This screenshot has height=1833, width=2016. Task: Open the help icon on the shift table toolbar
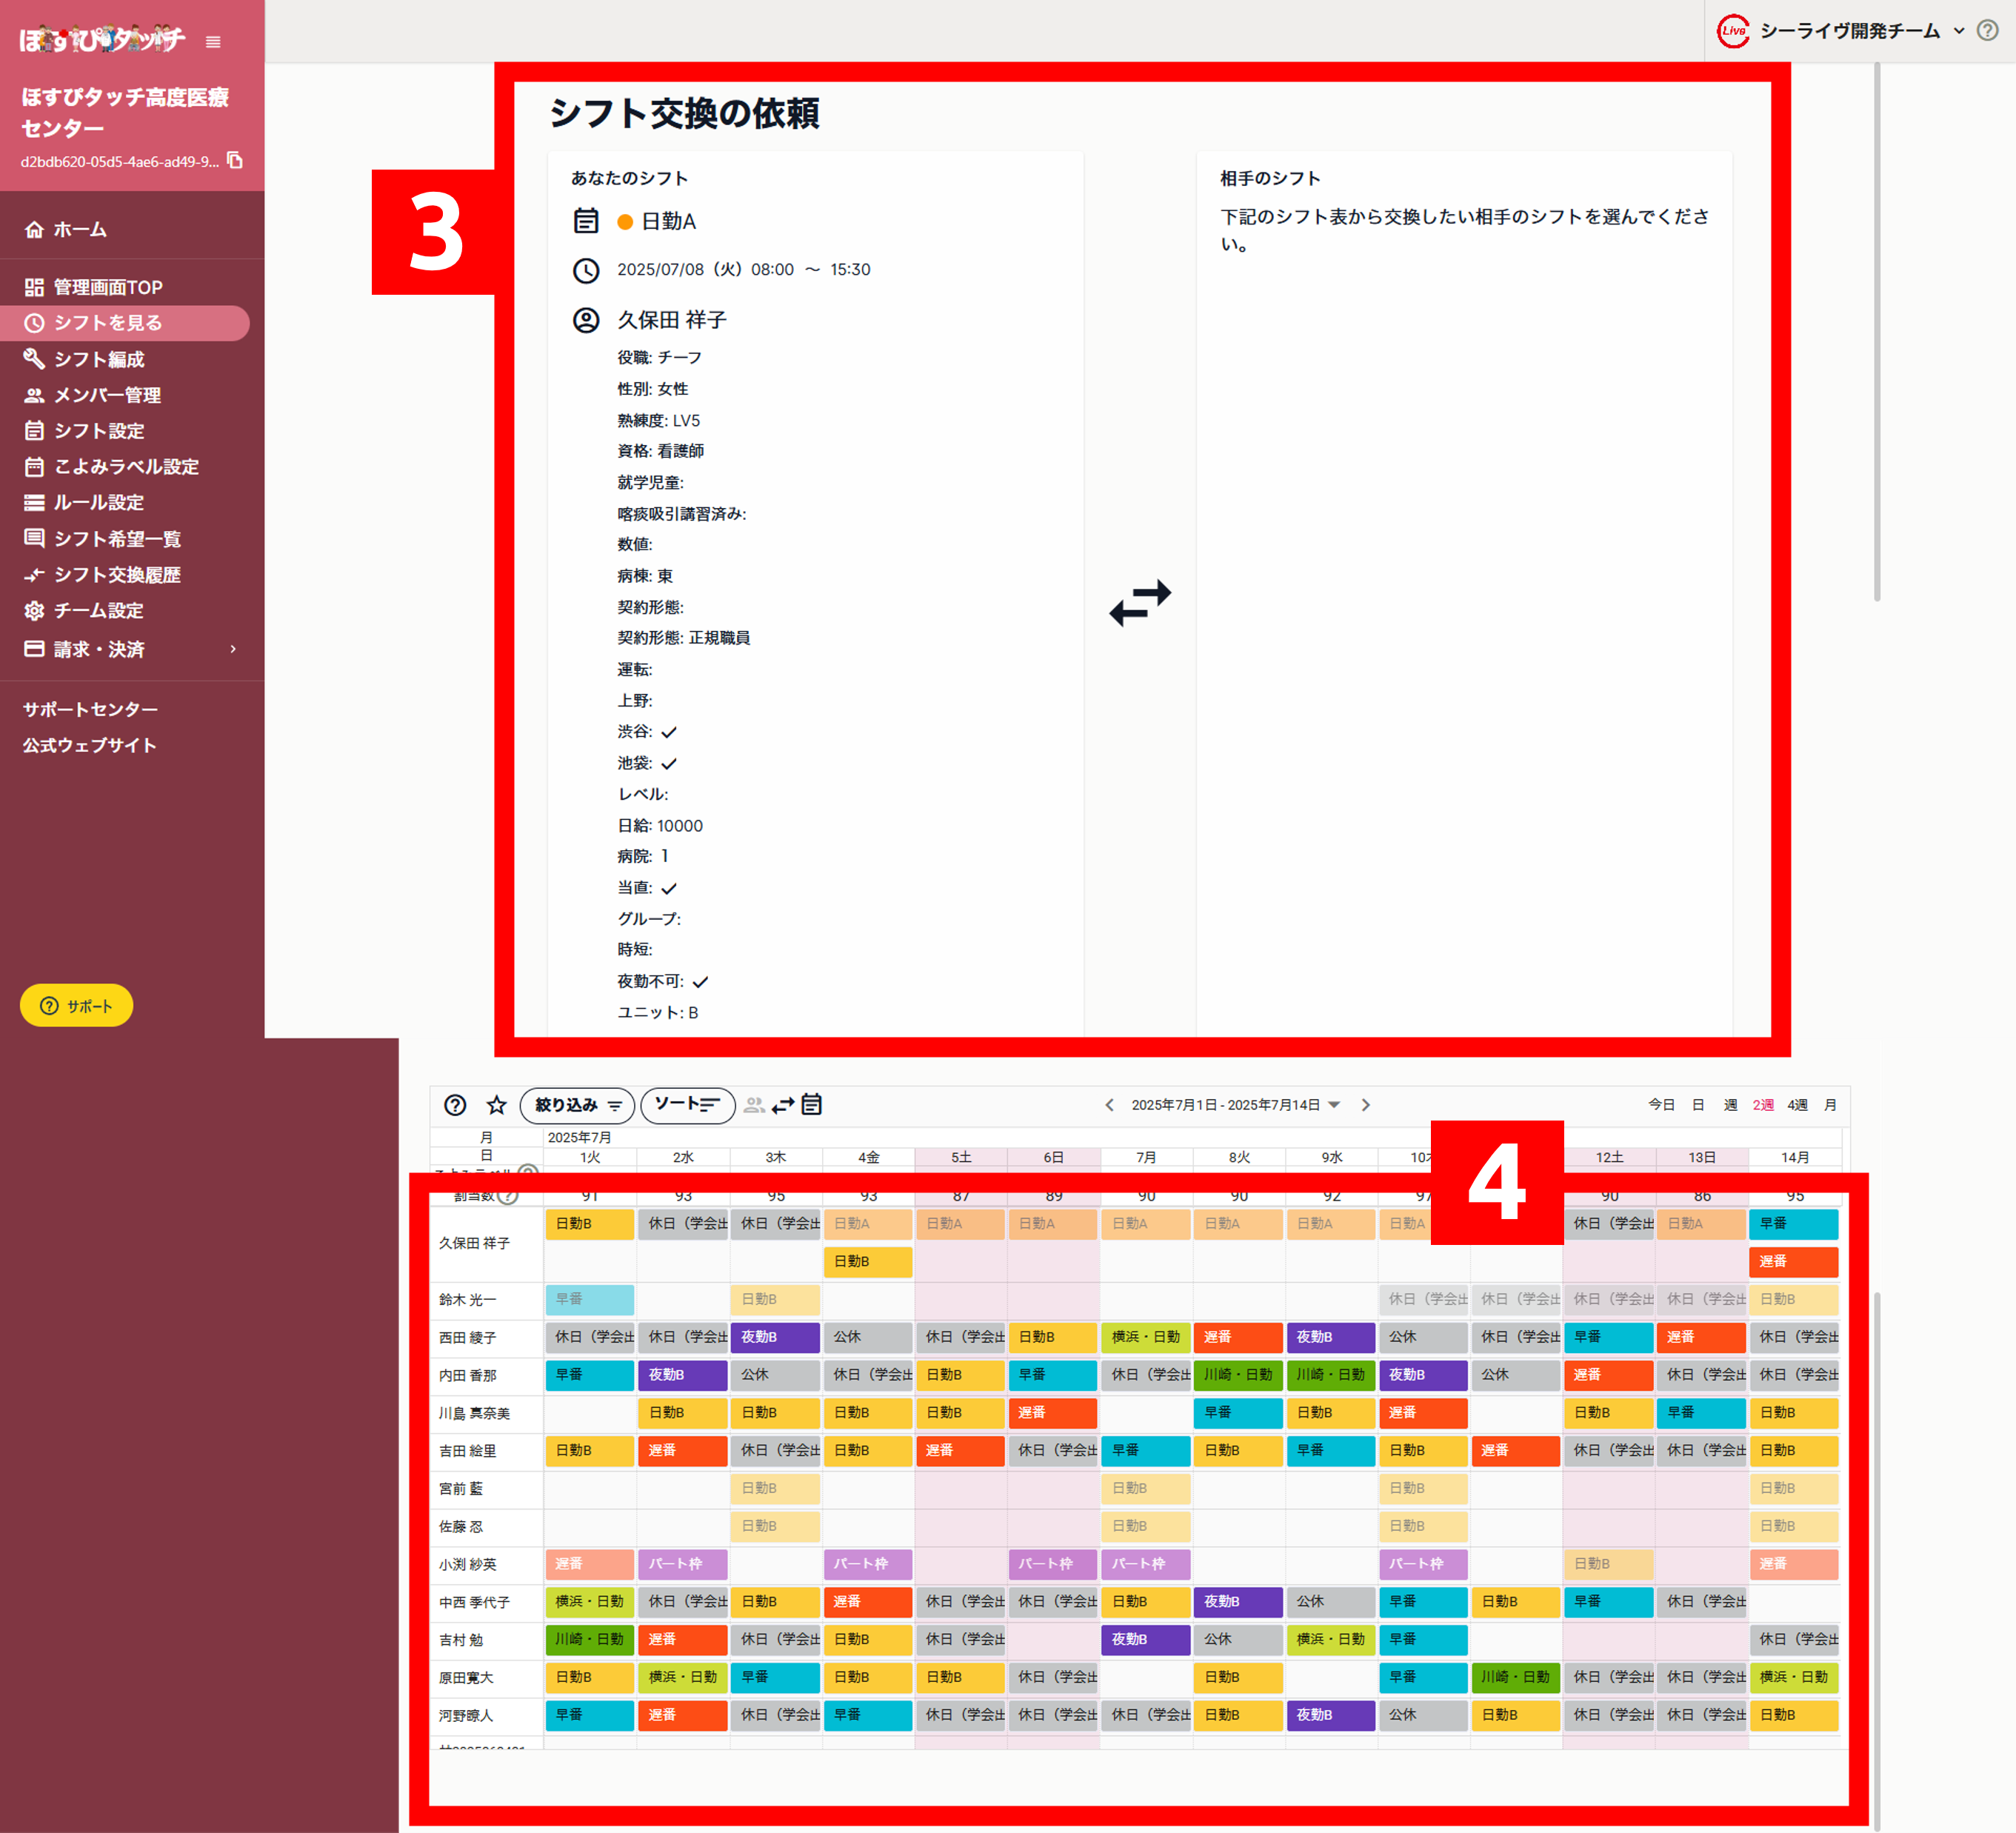(x=456, y=1105)
